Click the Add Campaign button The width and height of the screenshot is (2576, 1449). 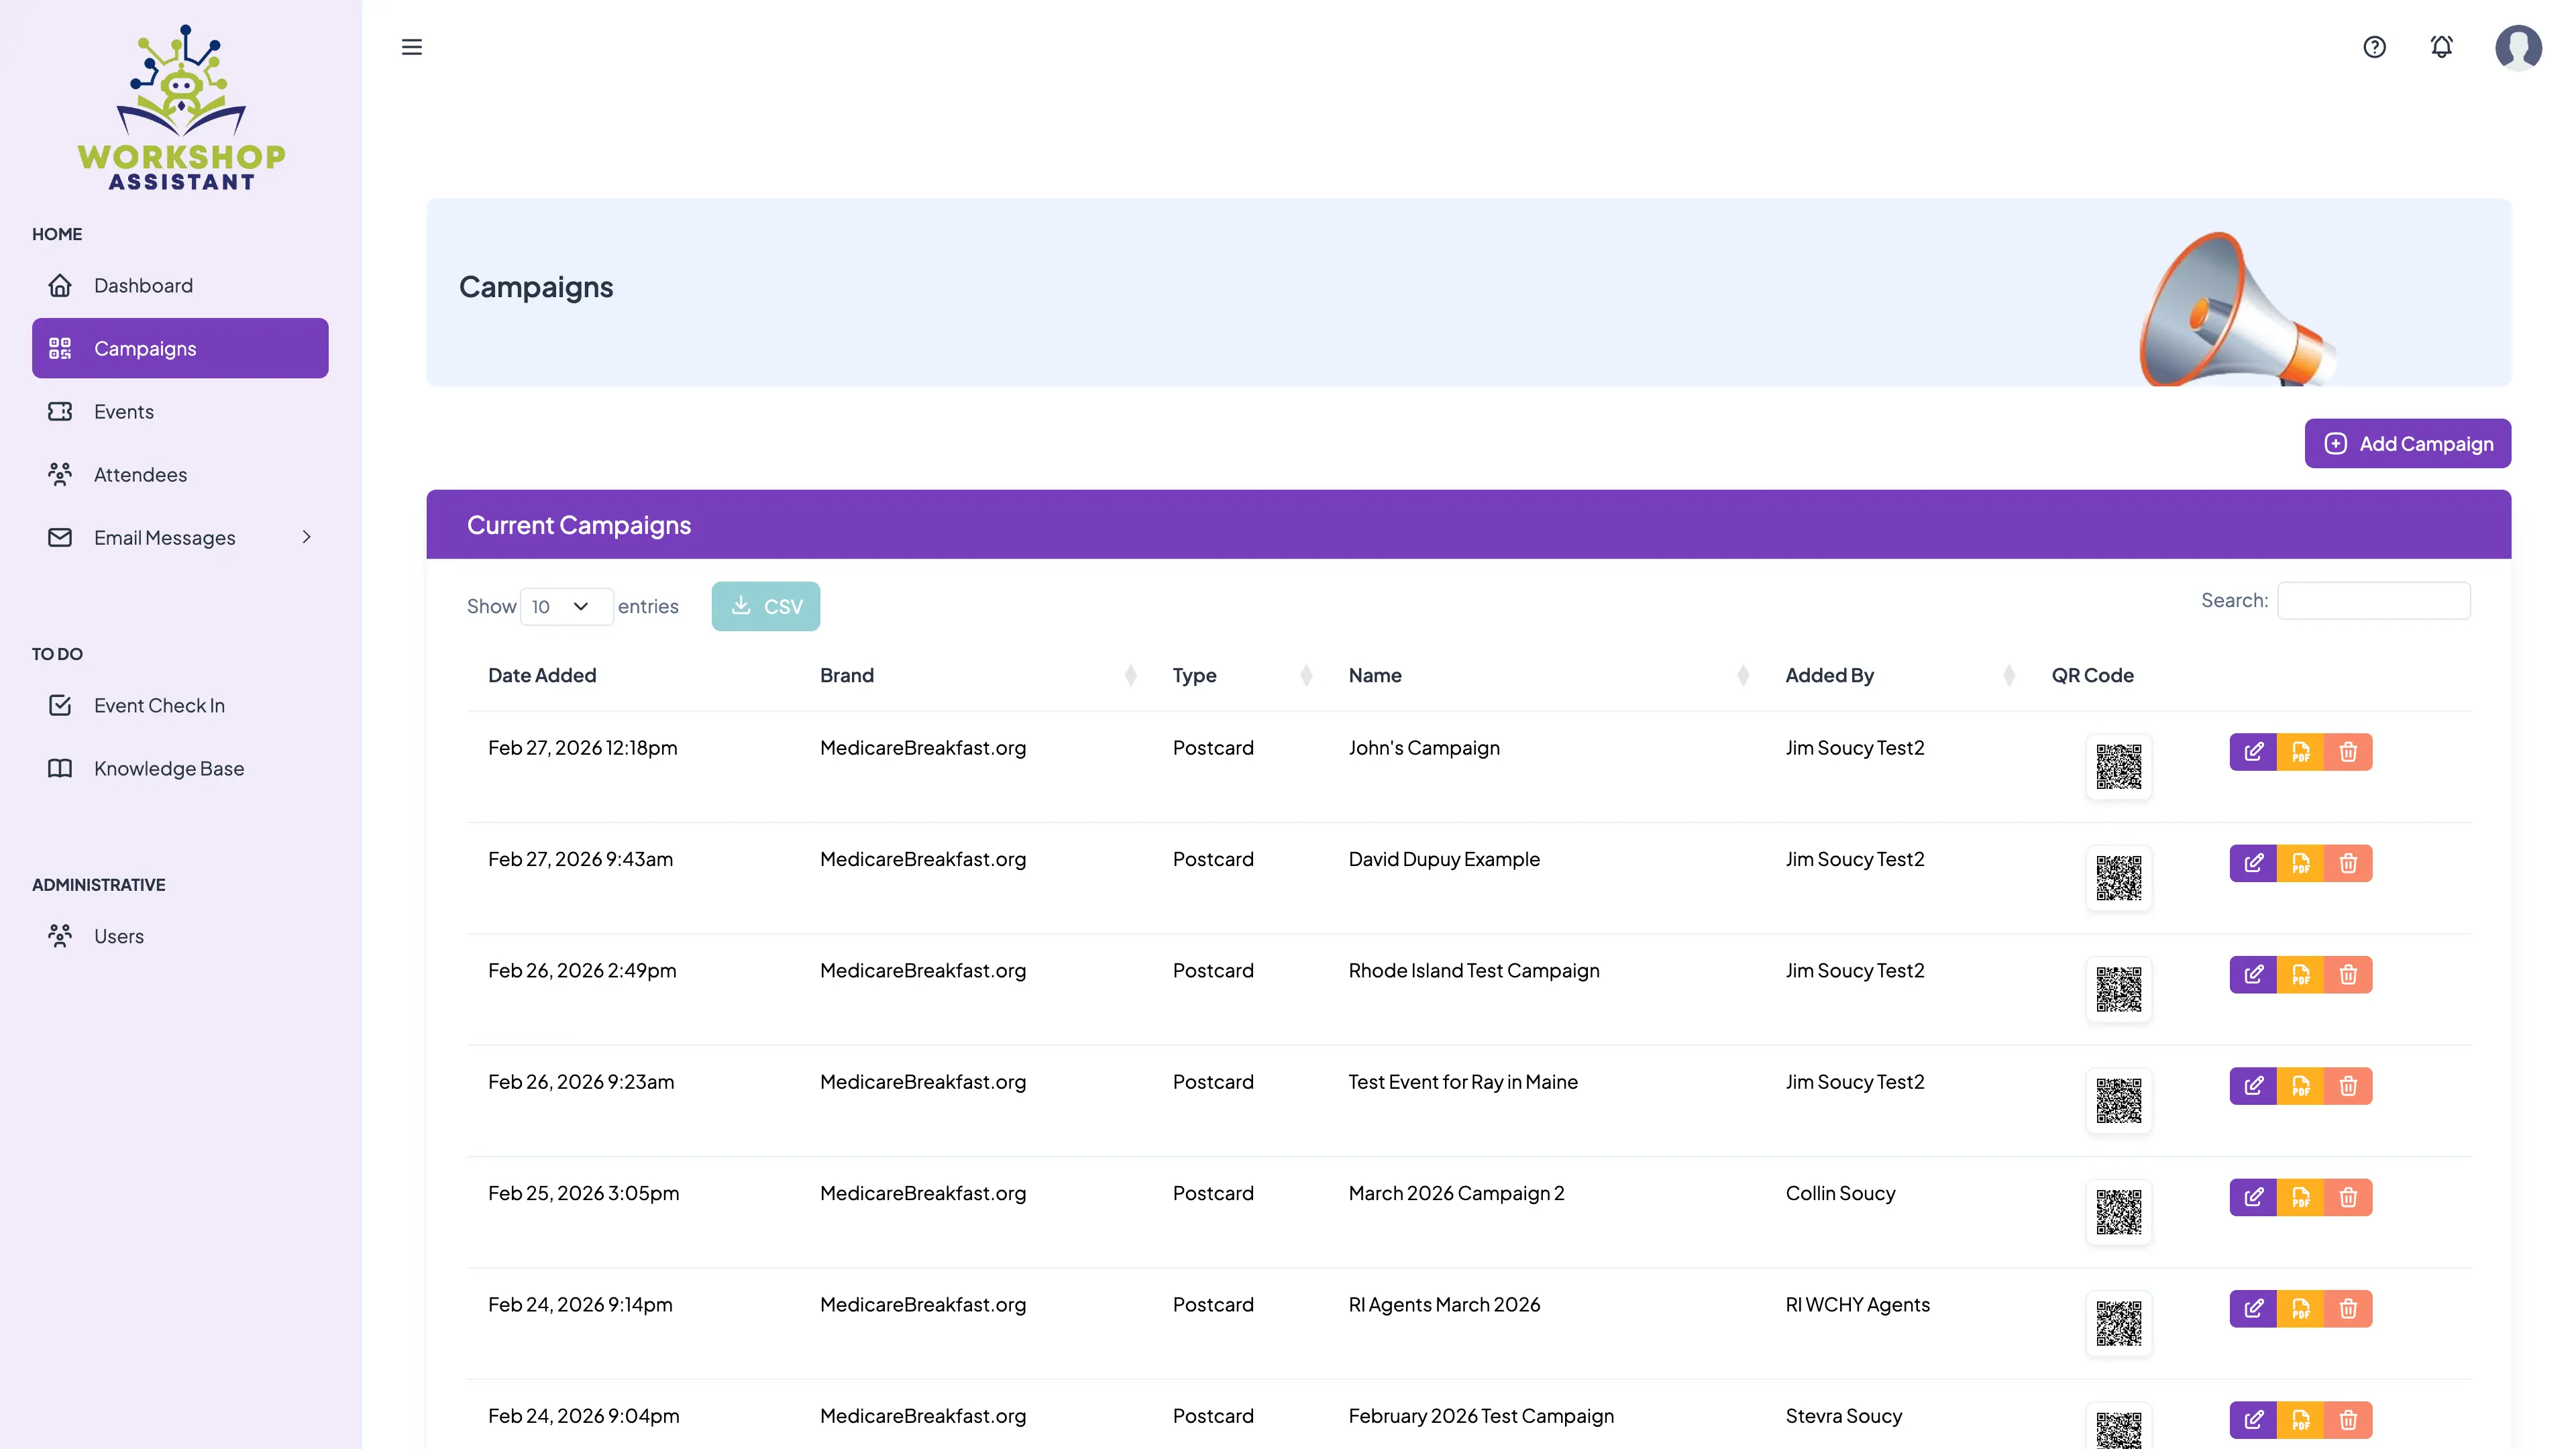[2407, 444]
